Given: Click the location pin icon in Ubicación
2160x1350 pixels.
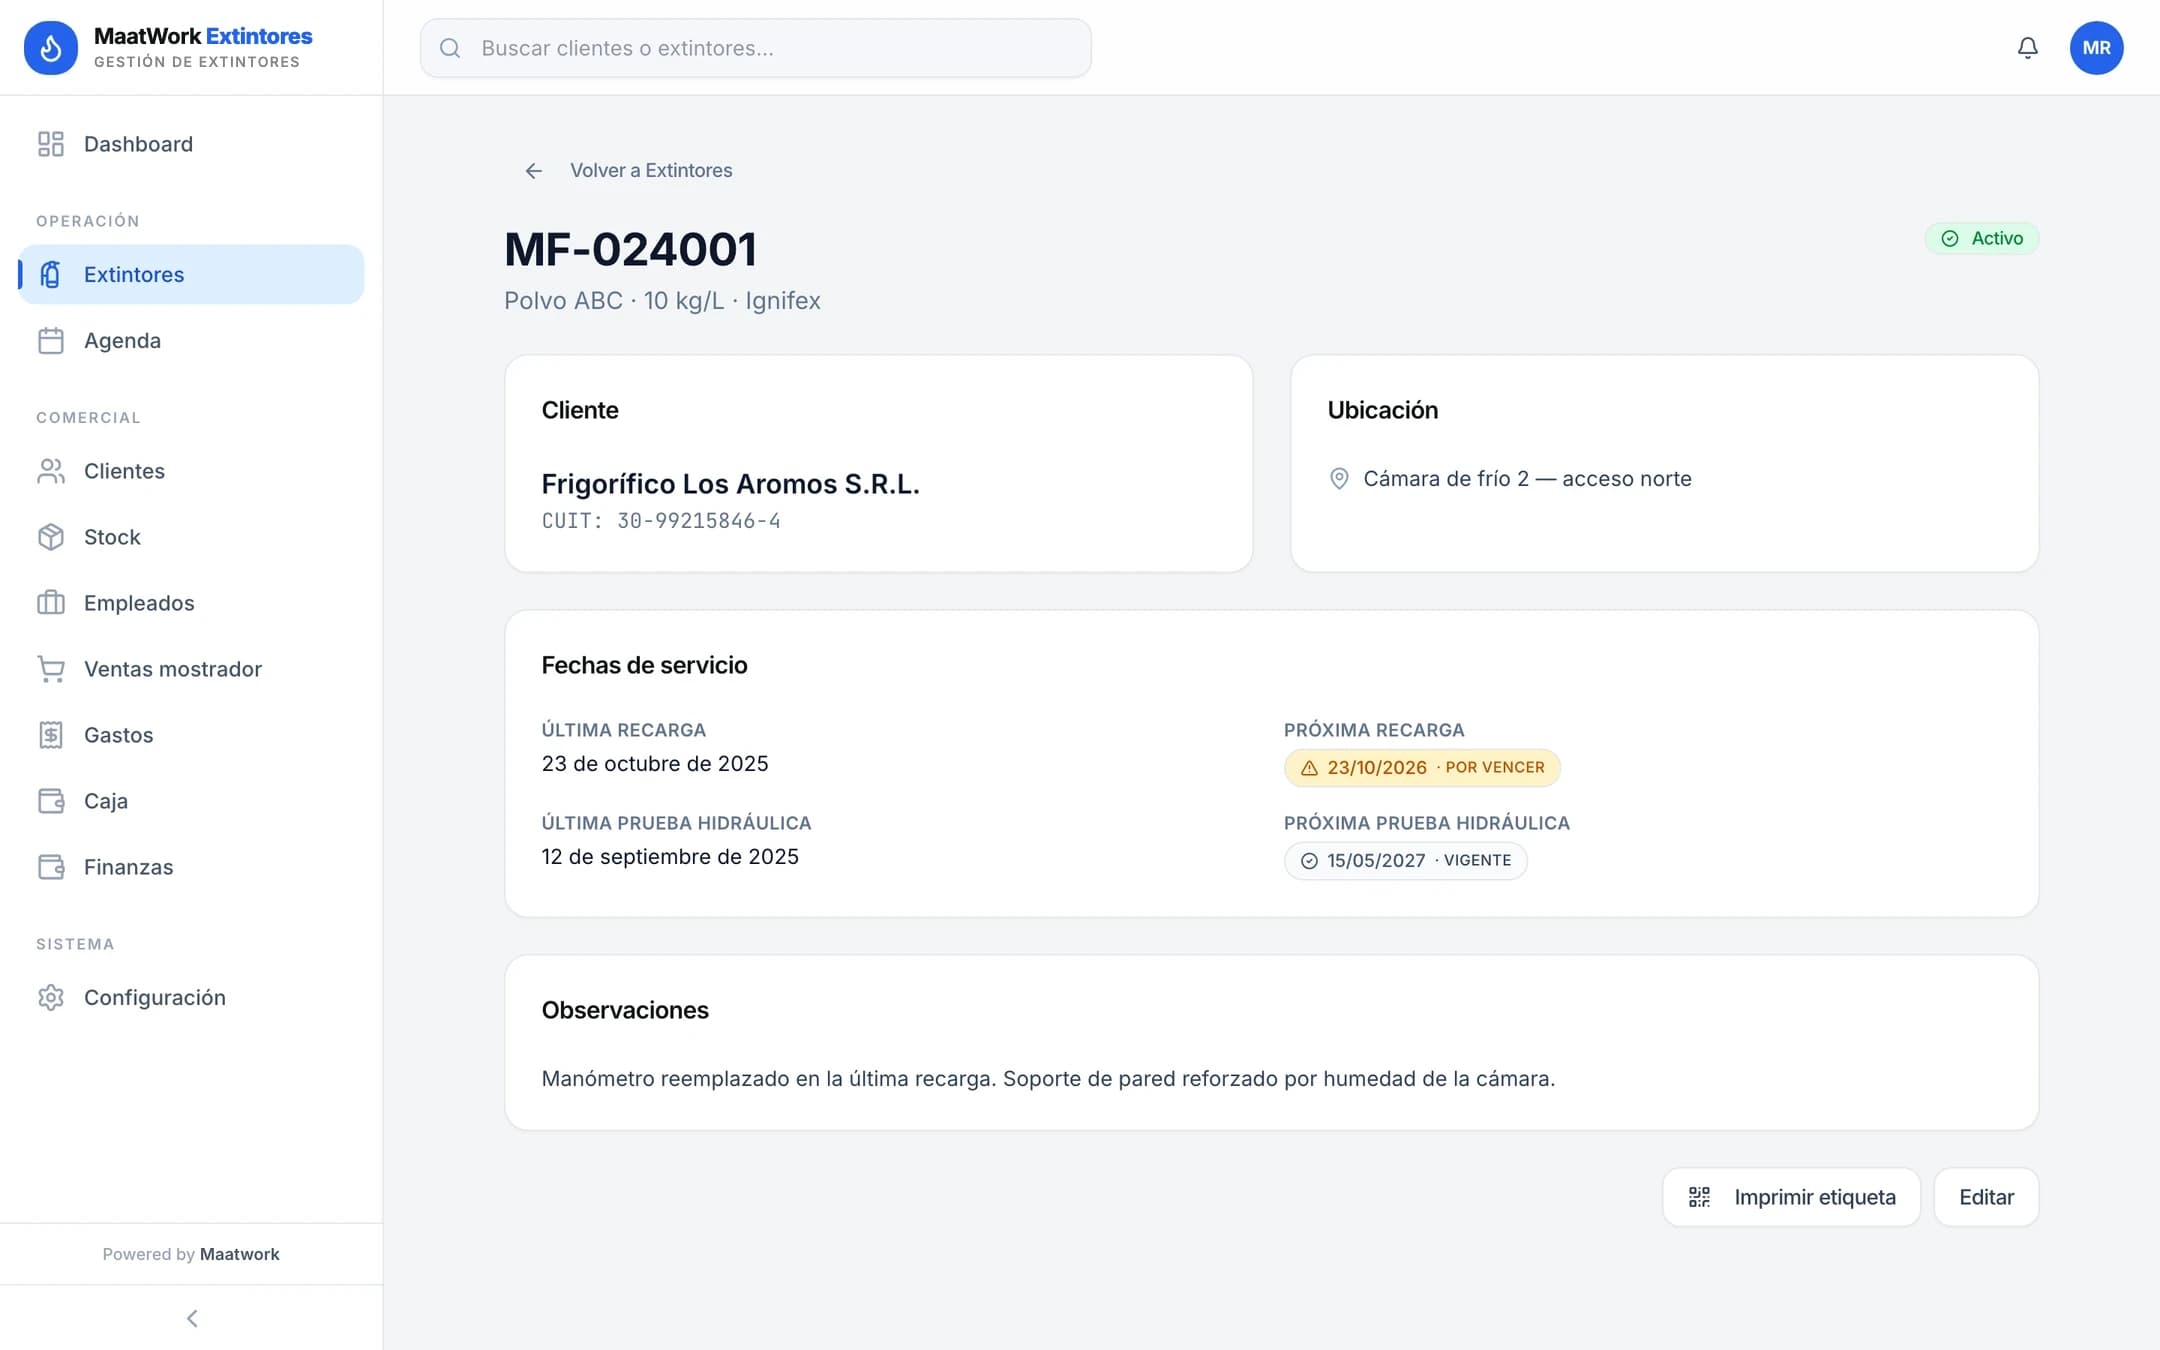Looking at the screenshot, I should [1339, 479].
